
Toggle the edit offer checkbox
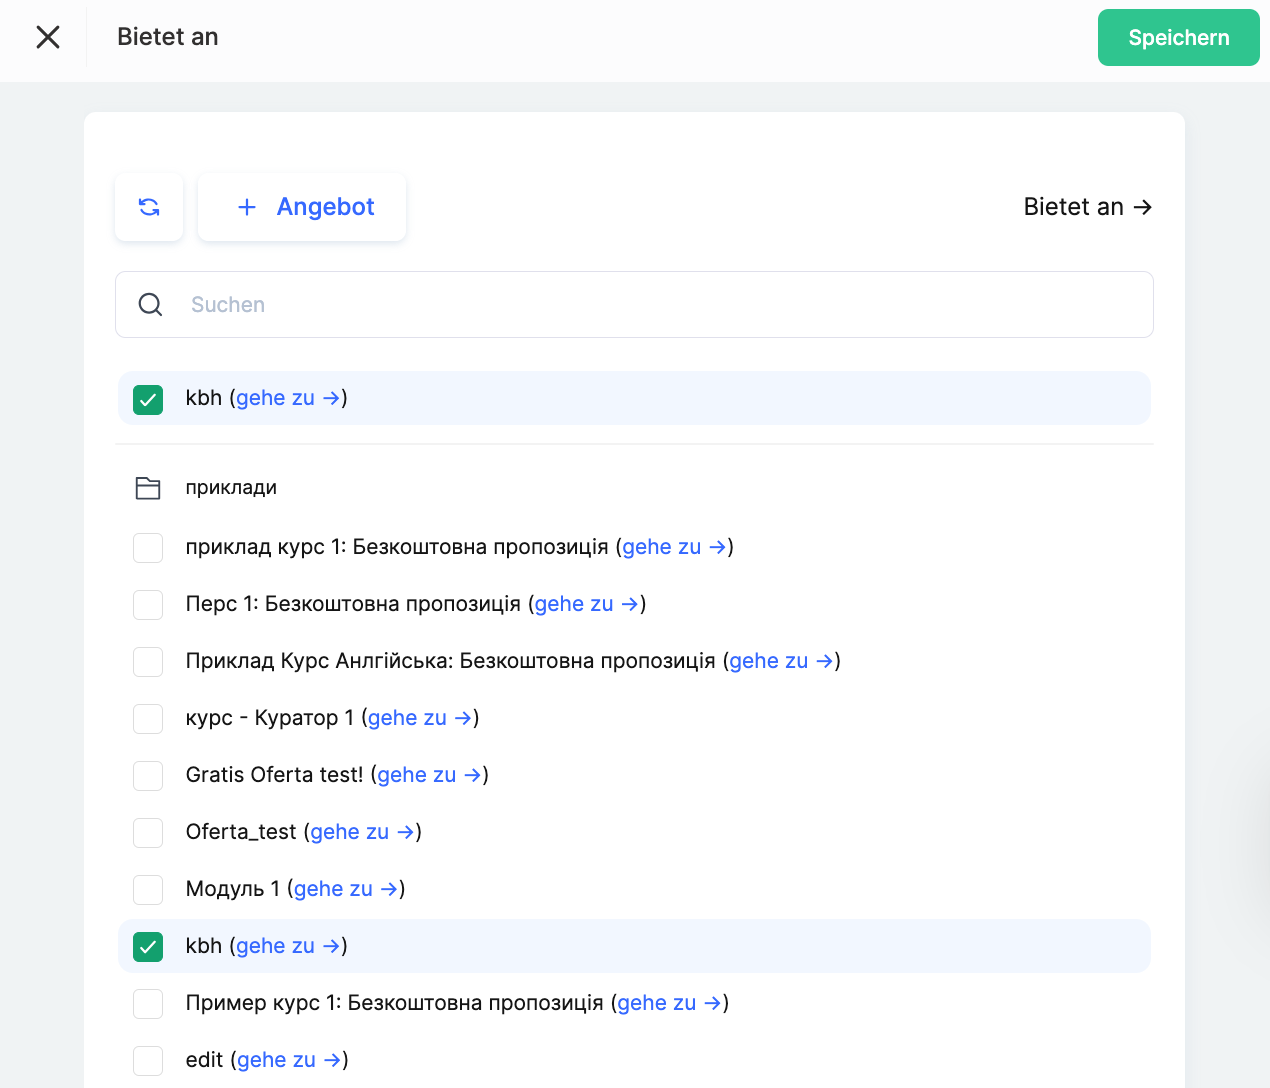[148, 1060]
